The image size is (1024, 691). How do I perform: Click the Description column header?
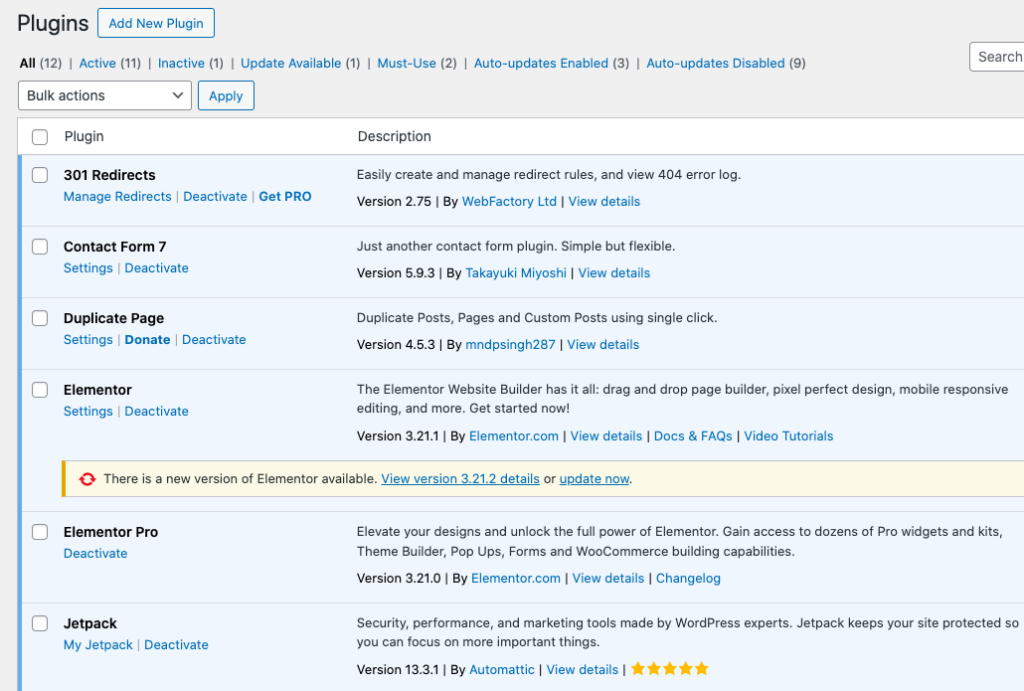(x=394, y=137)
